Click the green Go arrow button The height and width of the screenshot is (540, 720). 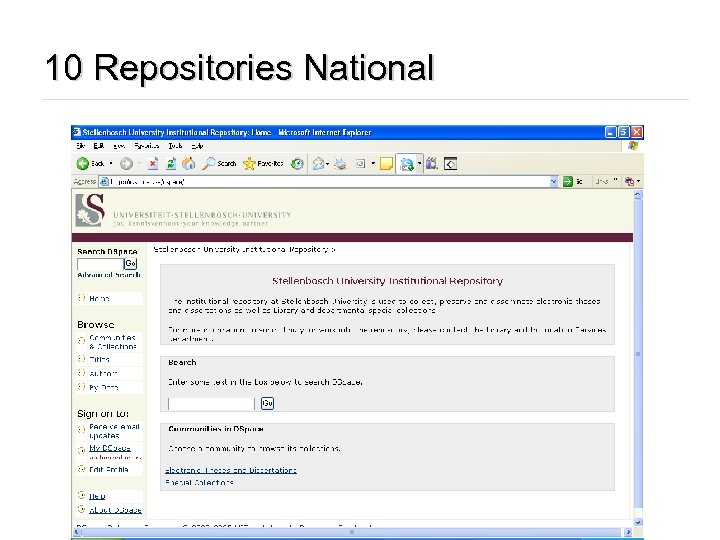(568, 182)
